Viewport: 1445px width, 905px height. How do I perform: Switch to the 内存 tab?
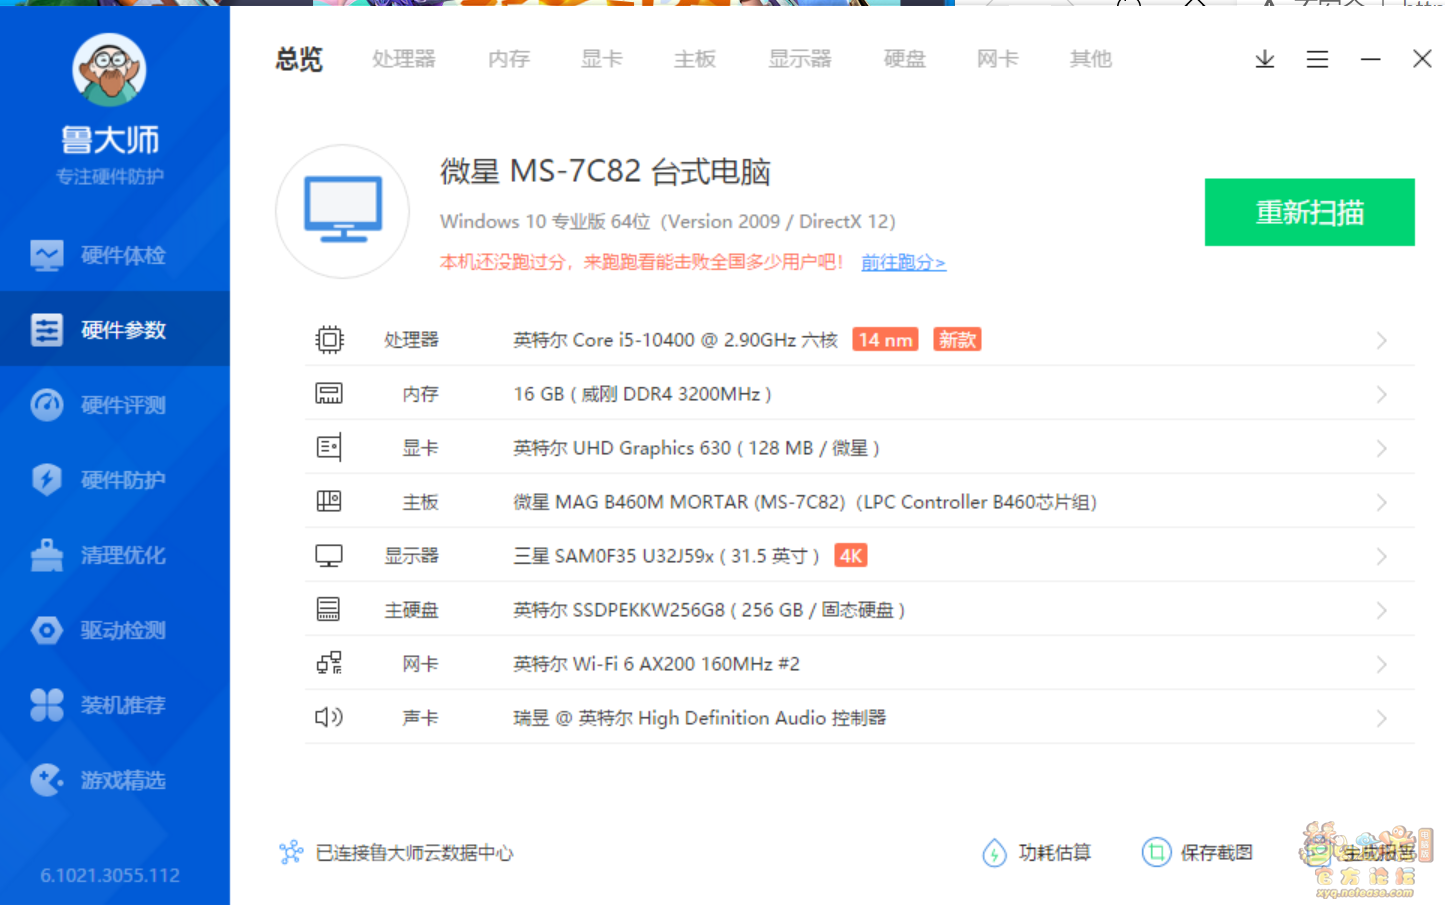tap(509, 59)
